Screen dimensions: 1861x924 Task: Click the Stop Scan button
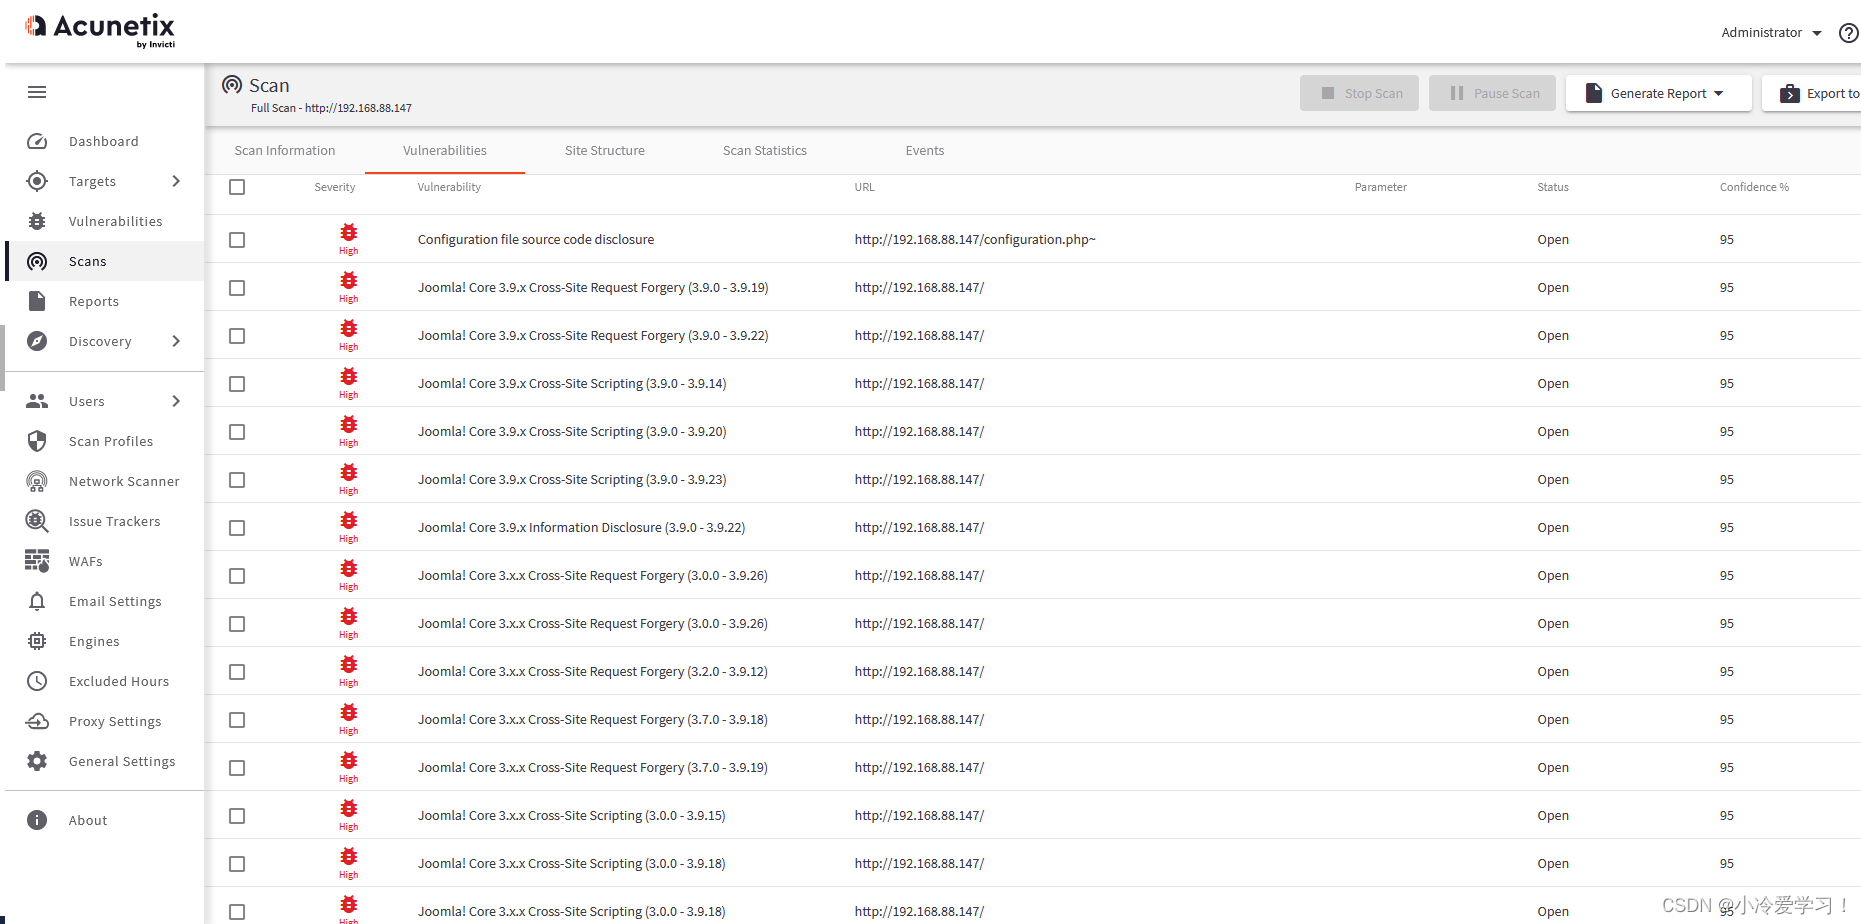coord(1359,93)
